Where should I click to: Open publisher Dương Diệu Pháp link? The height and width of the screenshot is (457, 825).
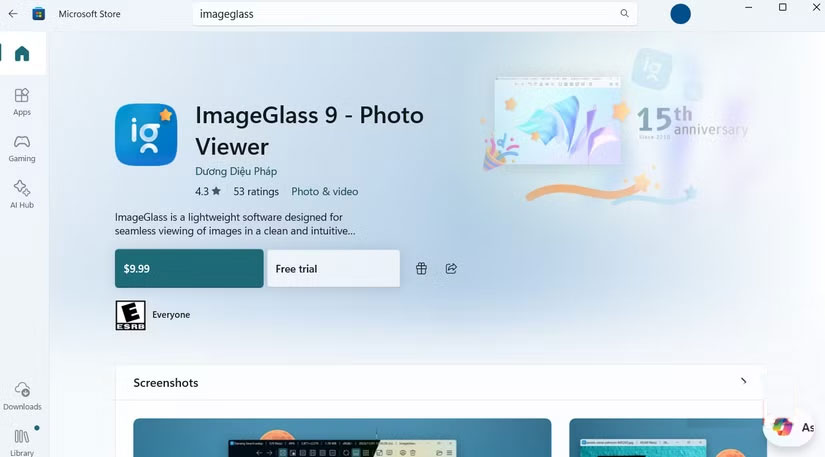click(236, 171)
